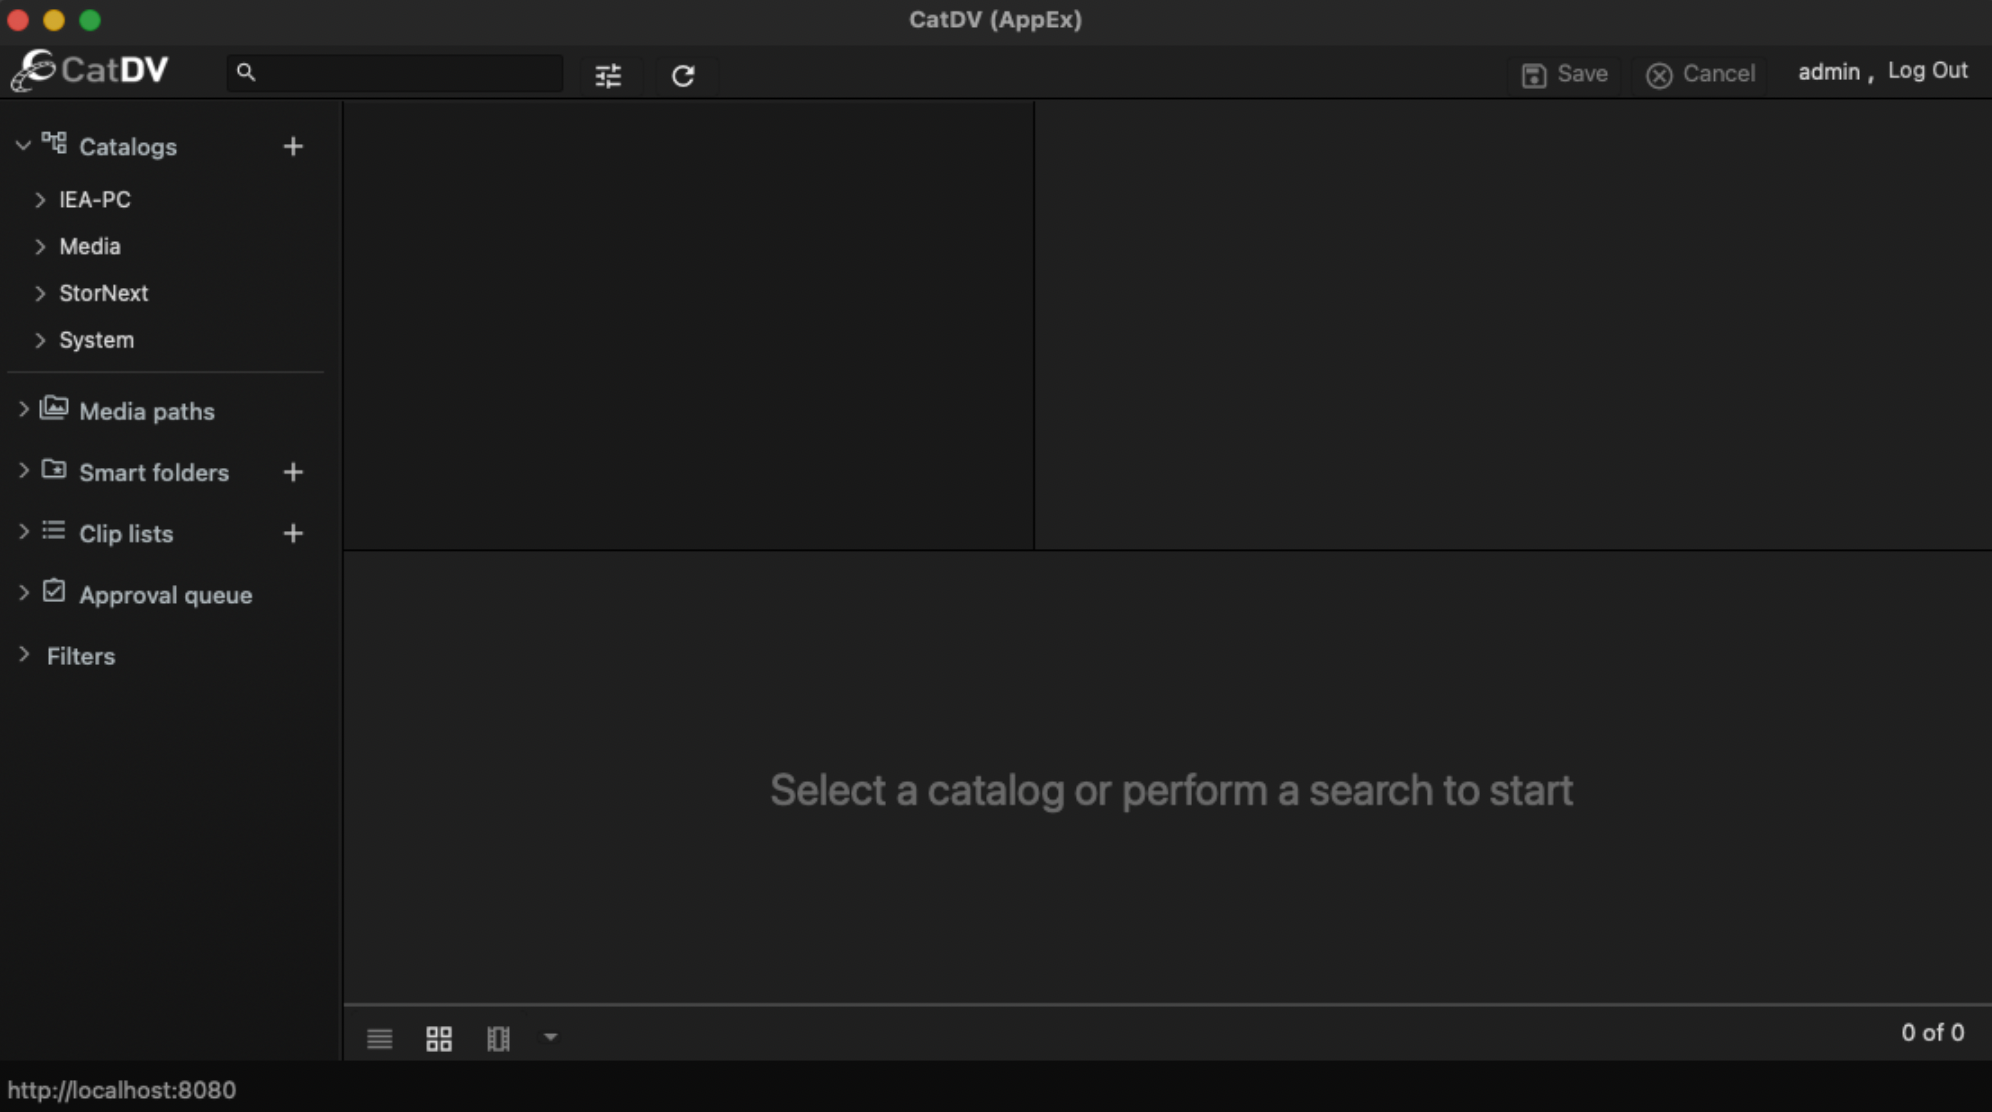Open the advanced search filter sliders icon
Image resolution: width=1992 pixels, height=1112 pixels.
pos(608,75)
